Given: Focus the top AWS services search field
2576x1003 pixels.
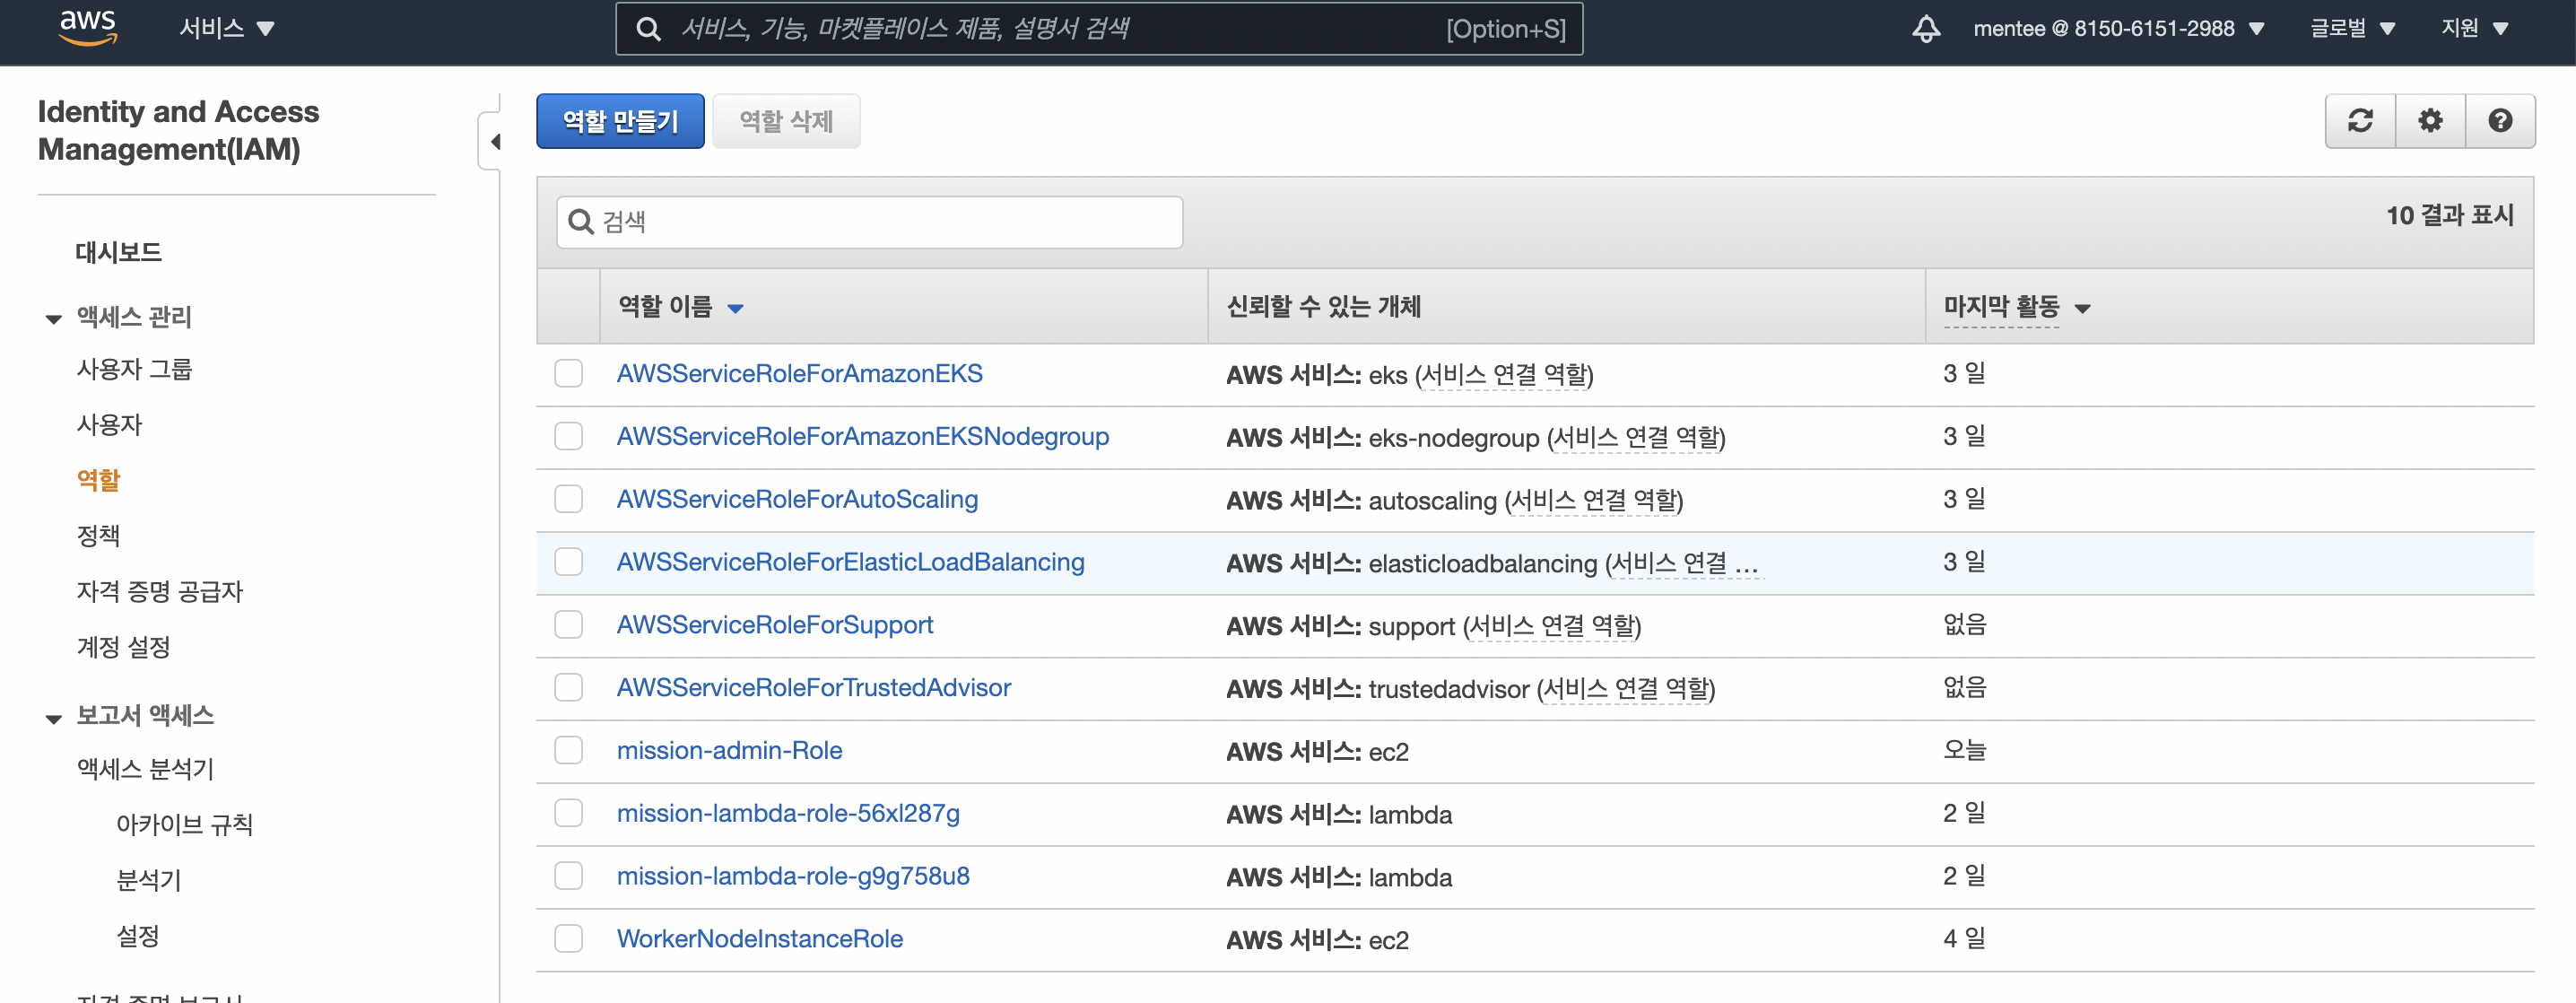Looking at the screenshot, I should [x=1098, y=29].
